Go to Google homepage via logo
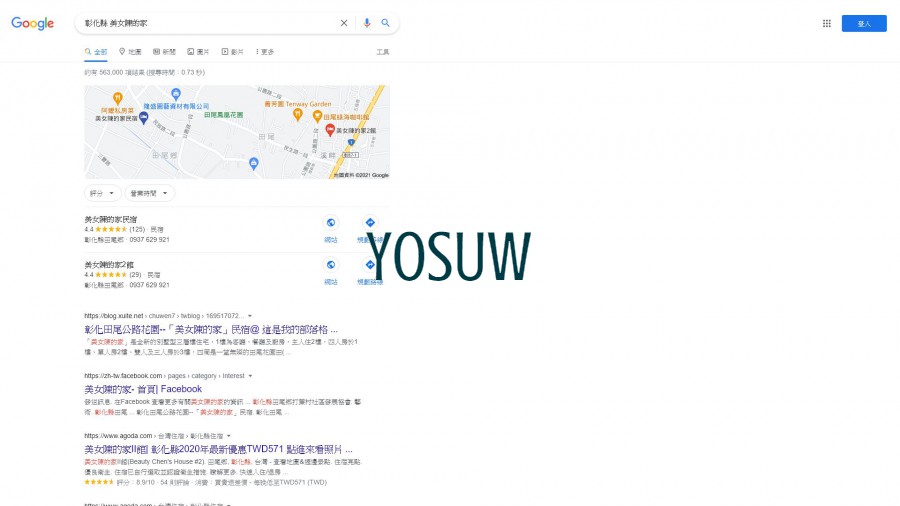The height and width of the screenshot is (506, 900). (33, 24)
